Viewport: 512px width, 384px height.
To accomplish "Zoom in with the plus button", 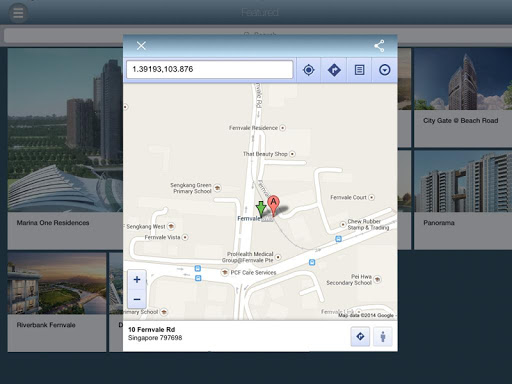I will [x=137, y=279].
